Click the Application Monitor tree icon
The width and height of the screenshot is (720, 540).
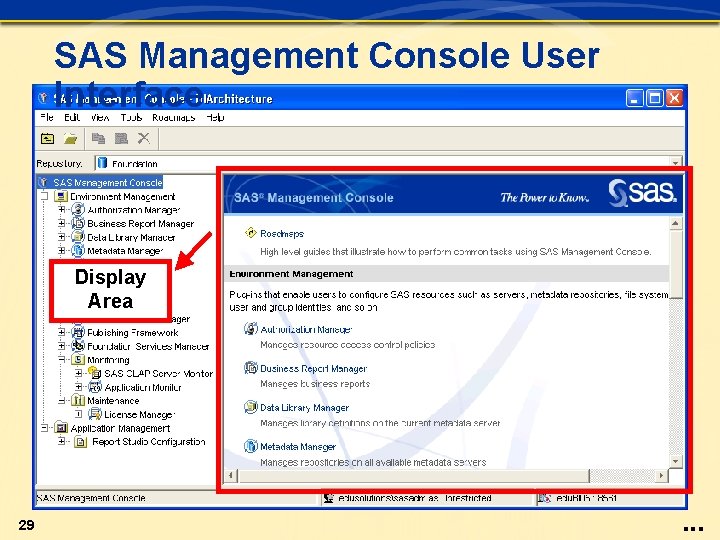point(95,387)
